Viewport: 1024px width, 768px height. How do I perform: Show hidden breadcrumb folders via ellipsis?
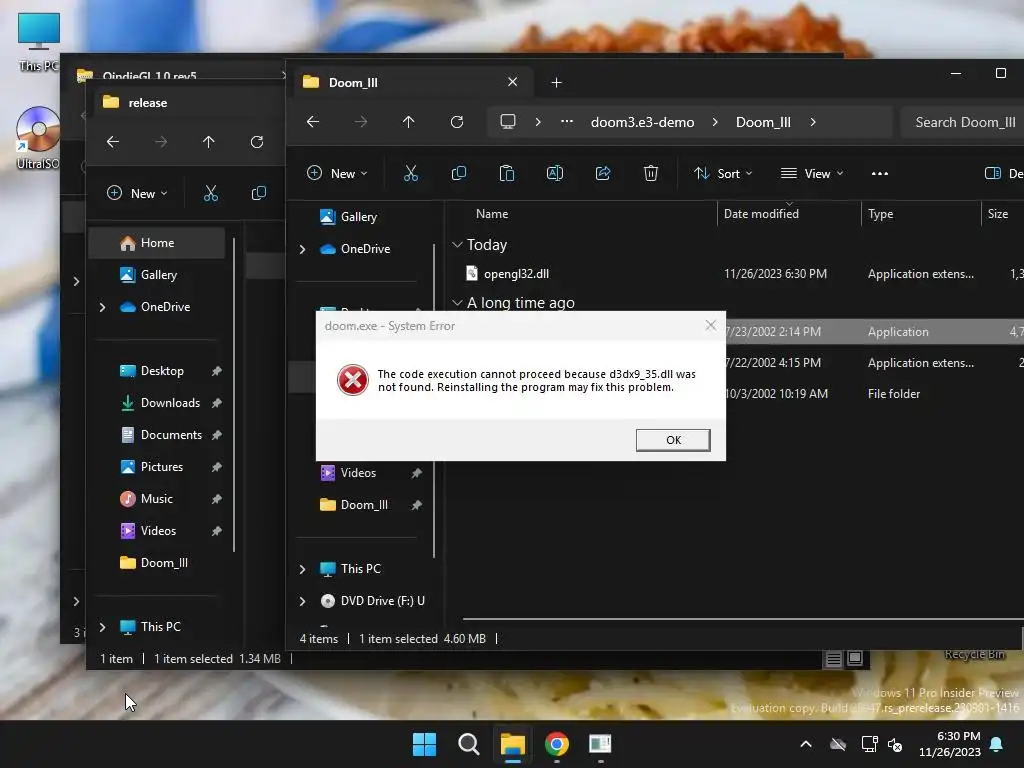point(567,121)
